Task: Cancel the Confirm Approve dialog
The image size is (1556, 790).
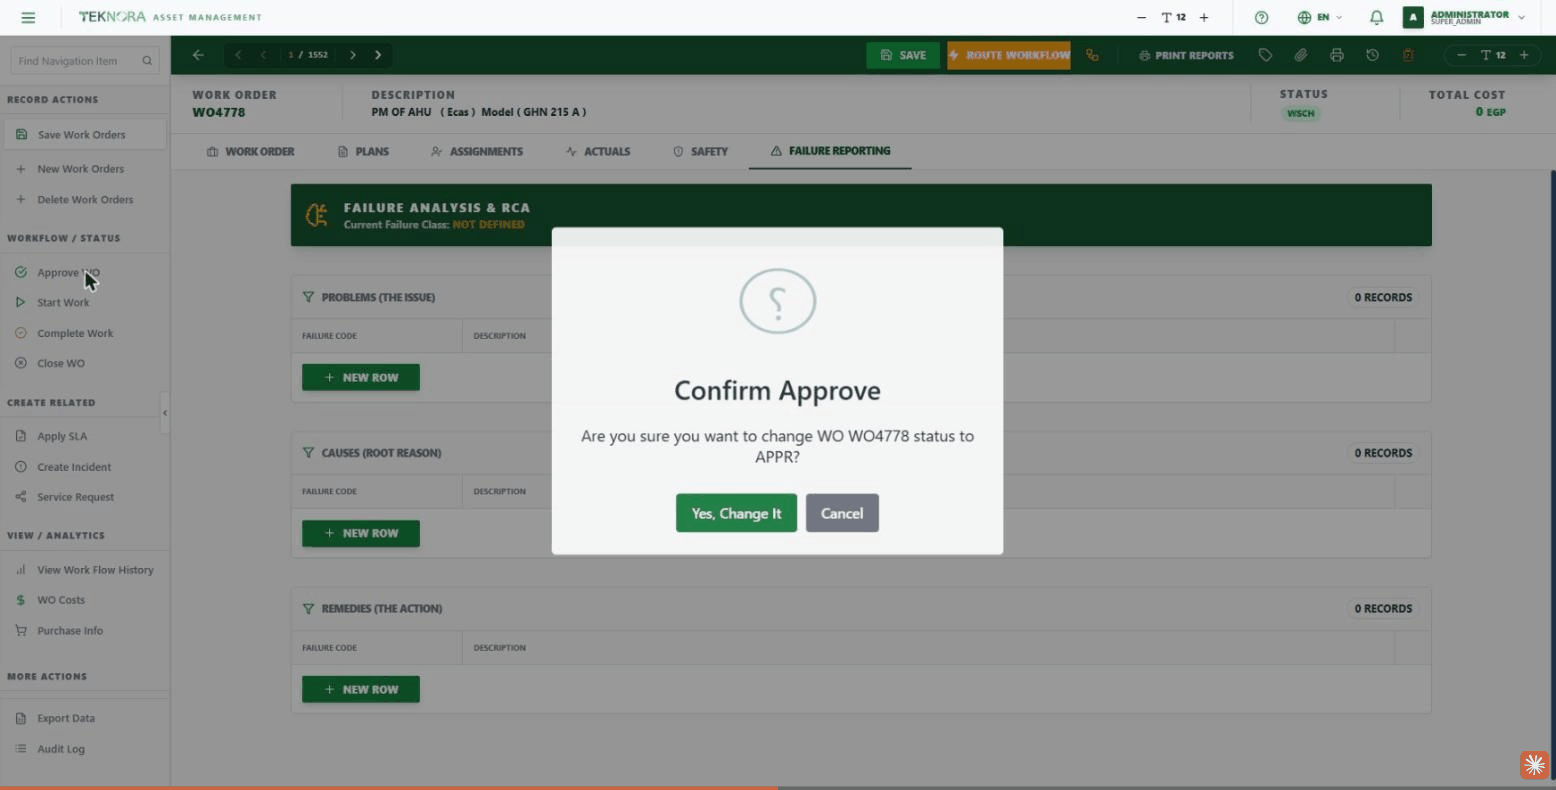Action: click(x=842, y=513)
